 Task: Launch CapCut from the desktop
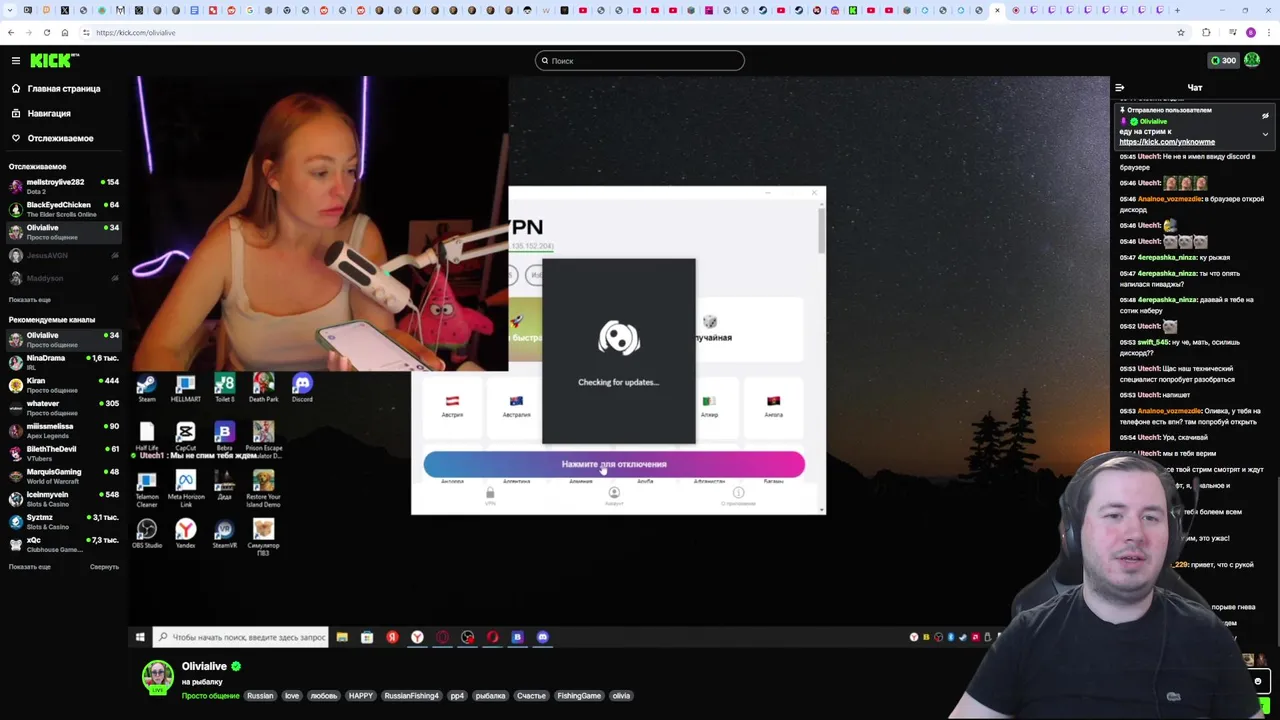185,436
